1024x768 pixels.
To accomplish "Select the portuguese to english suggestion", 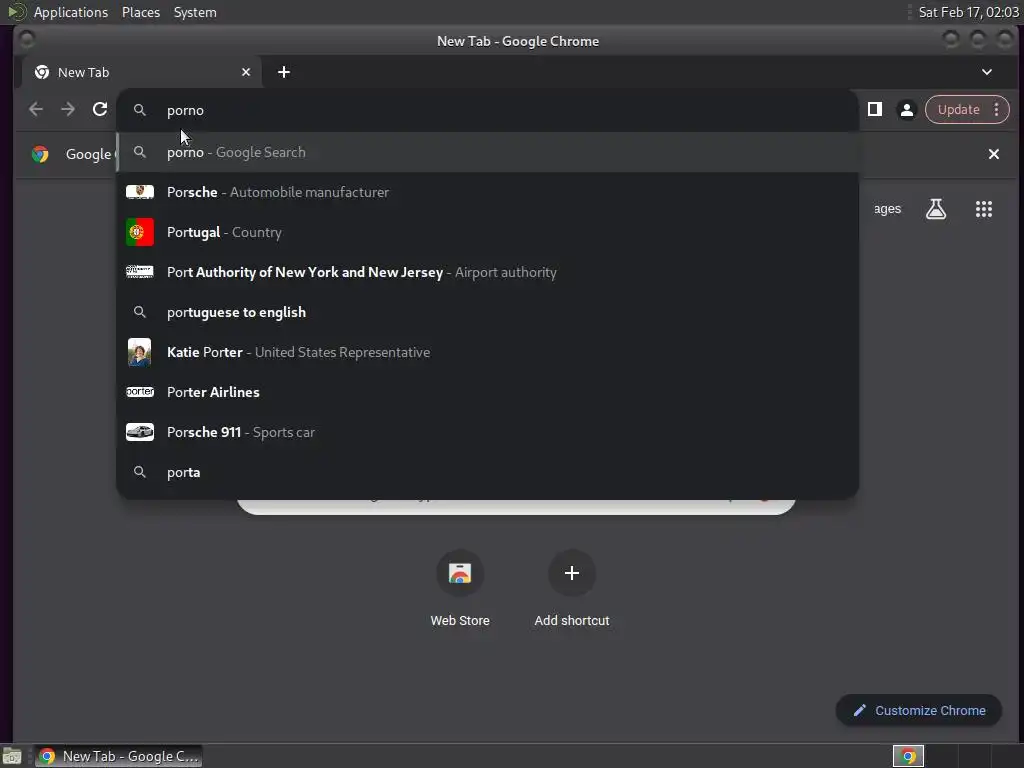I will (x=487, y=312).
